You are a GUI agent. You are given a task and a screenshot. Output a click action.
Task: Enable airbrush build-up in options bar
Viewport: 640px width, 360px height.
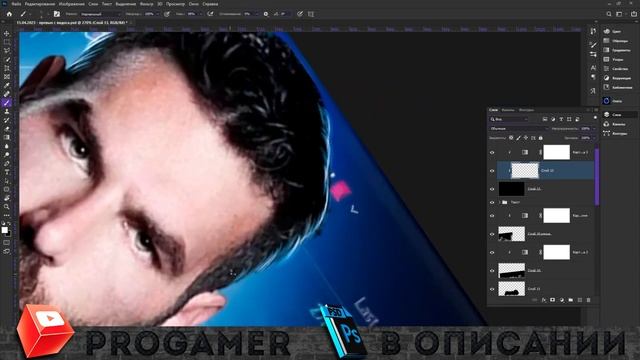(211, 14)
